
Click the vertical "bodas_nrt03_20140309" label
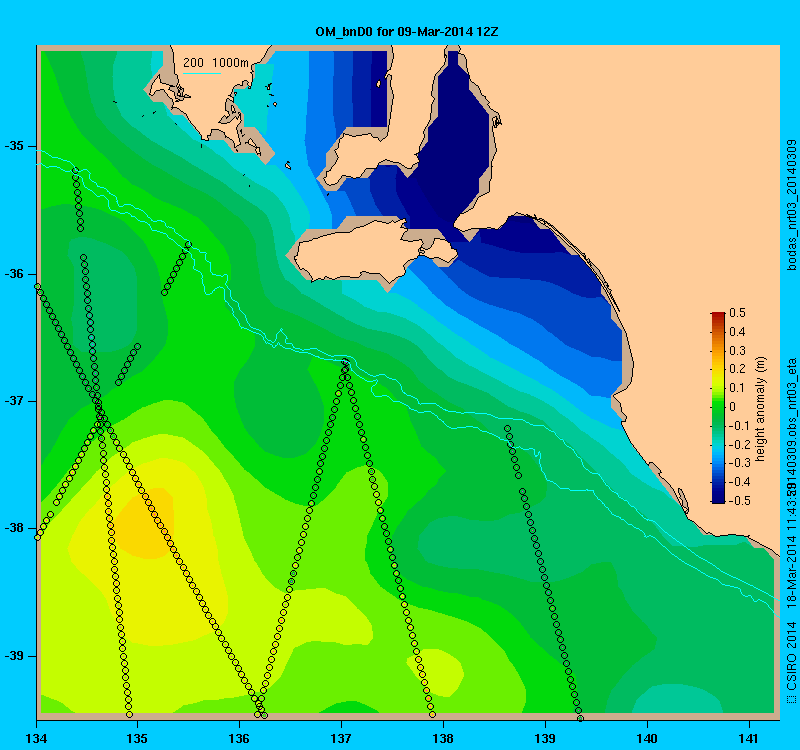[x=792, y=205]
